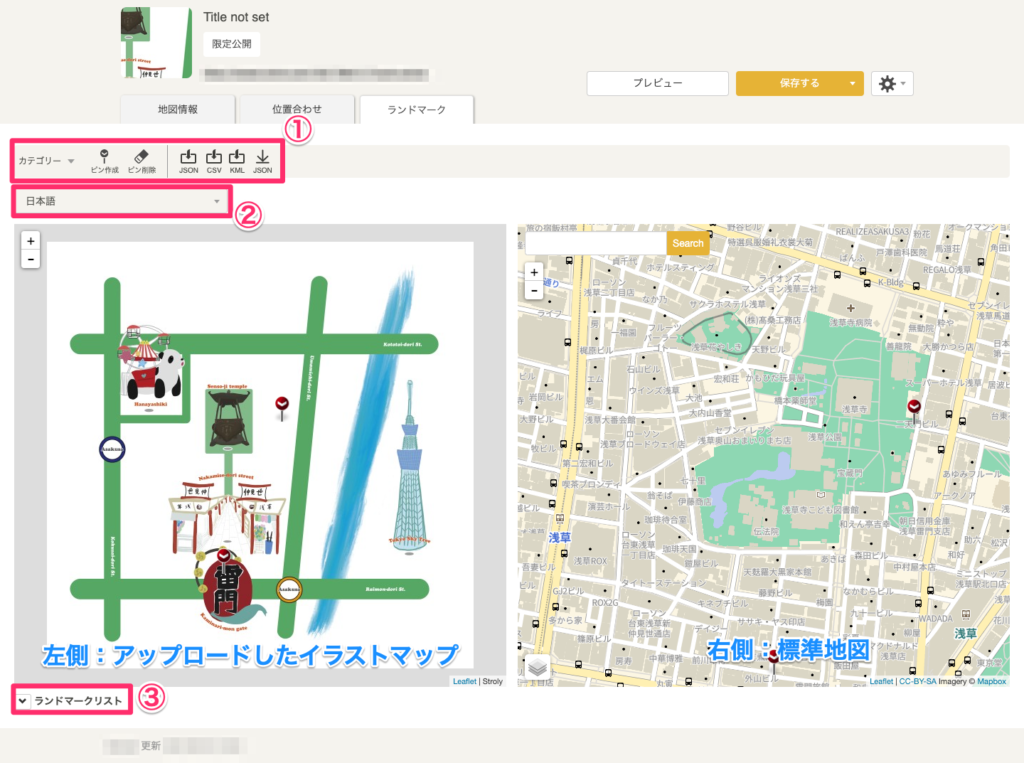The width and height of the screenshot is (1024, 763).
Task: Select the ピン削除 eraser tool
Action: click(140, 160)
